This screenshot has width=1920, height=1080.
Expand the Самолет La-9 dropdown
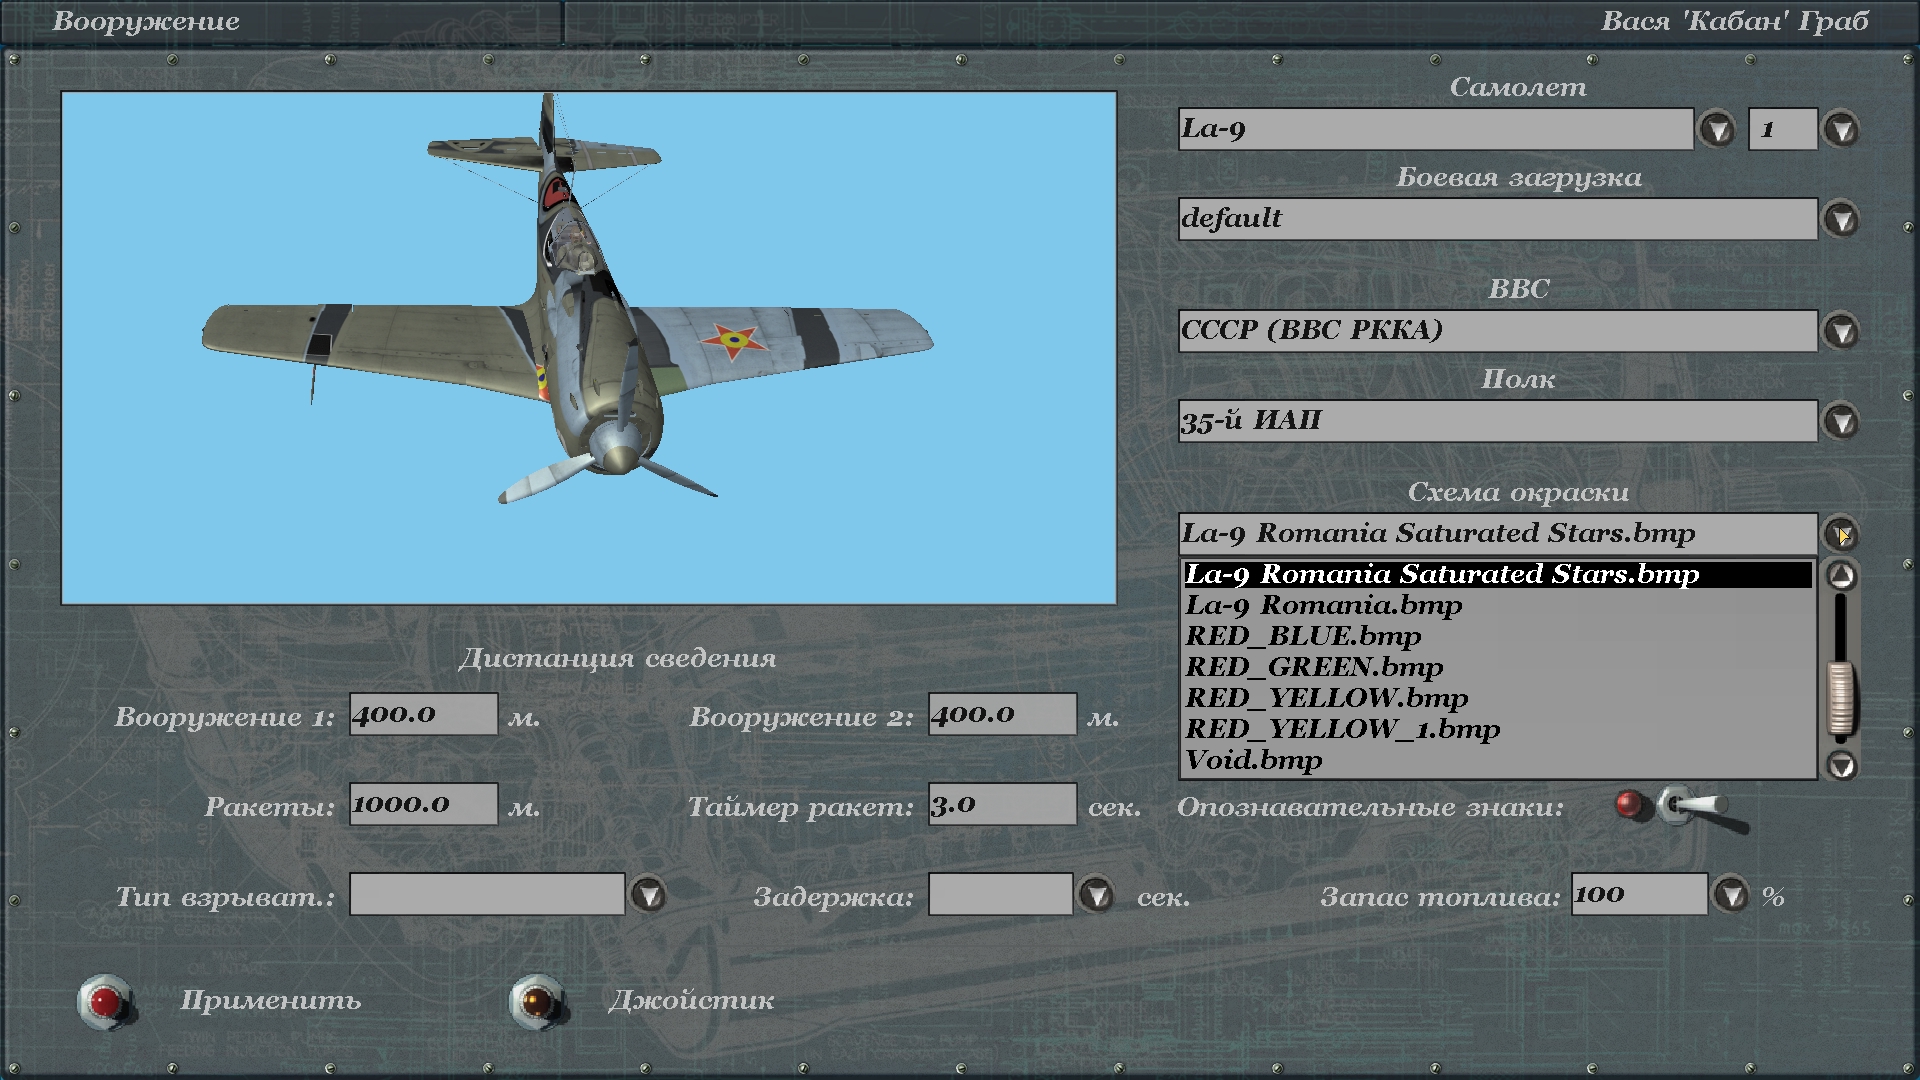click(1717, 130)
